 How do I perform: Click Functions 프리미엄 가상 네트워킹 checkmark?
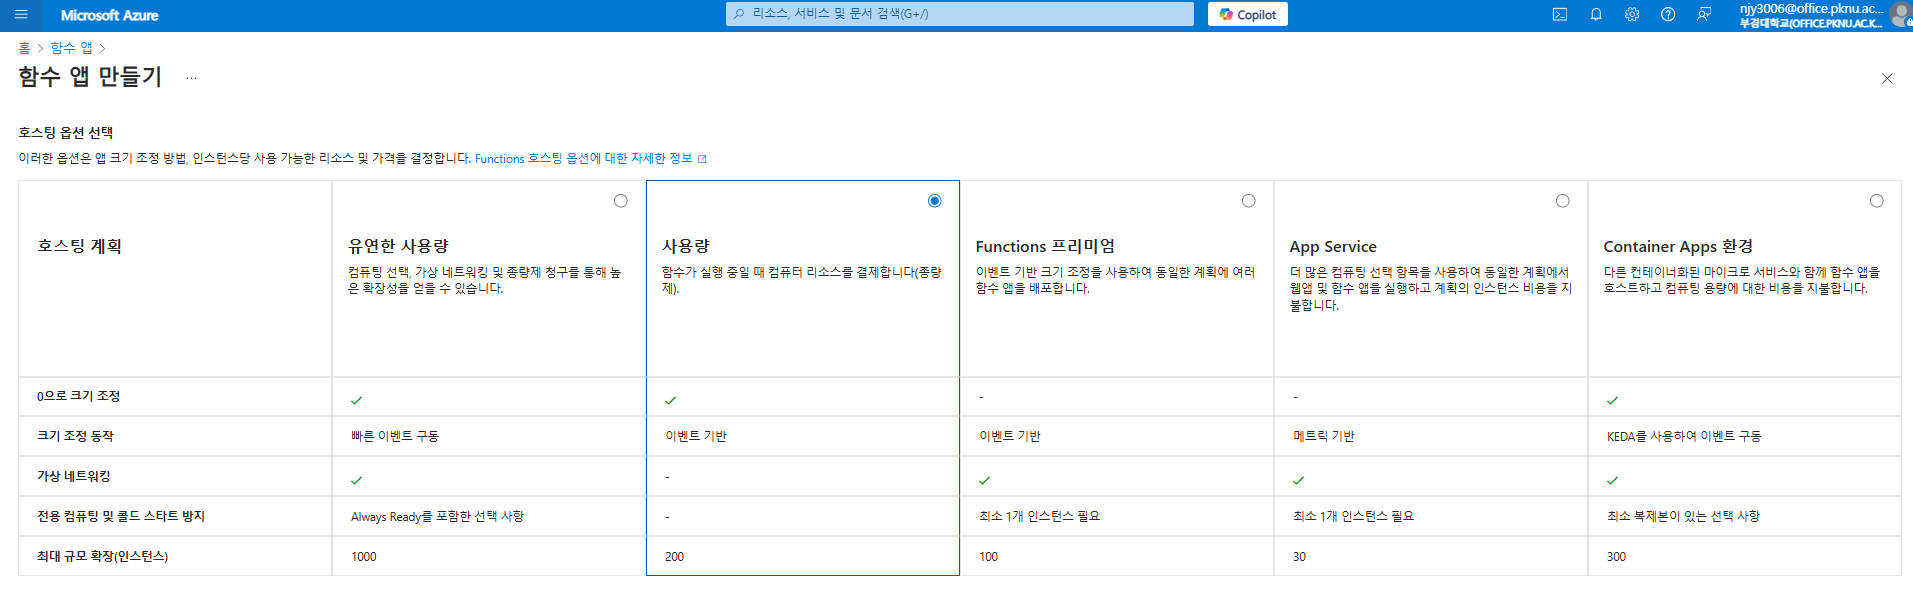coord(985,480)
